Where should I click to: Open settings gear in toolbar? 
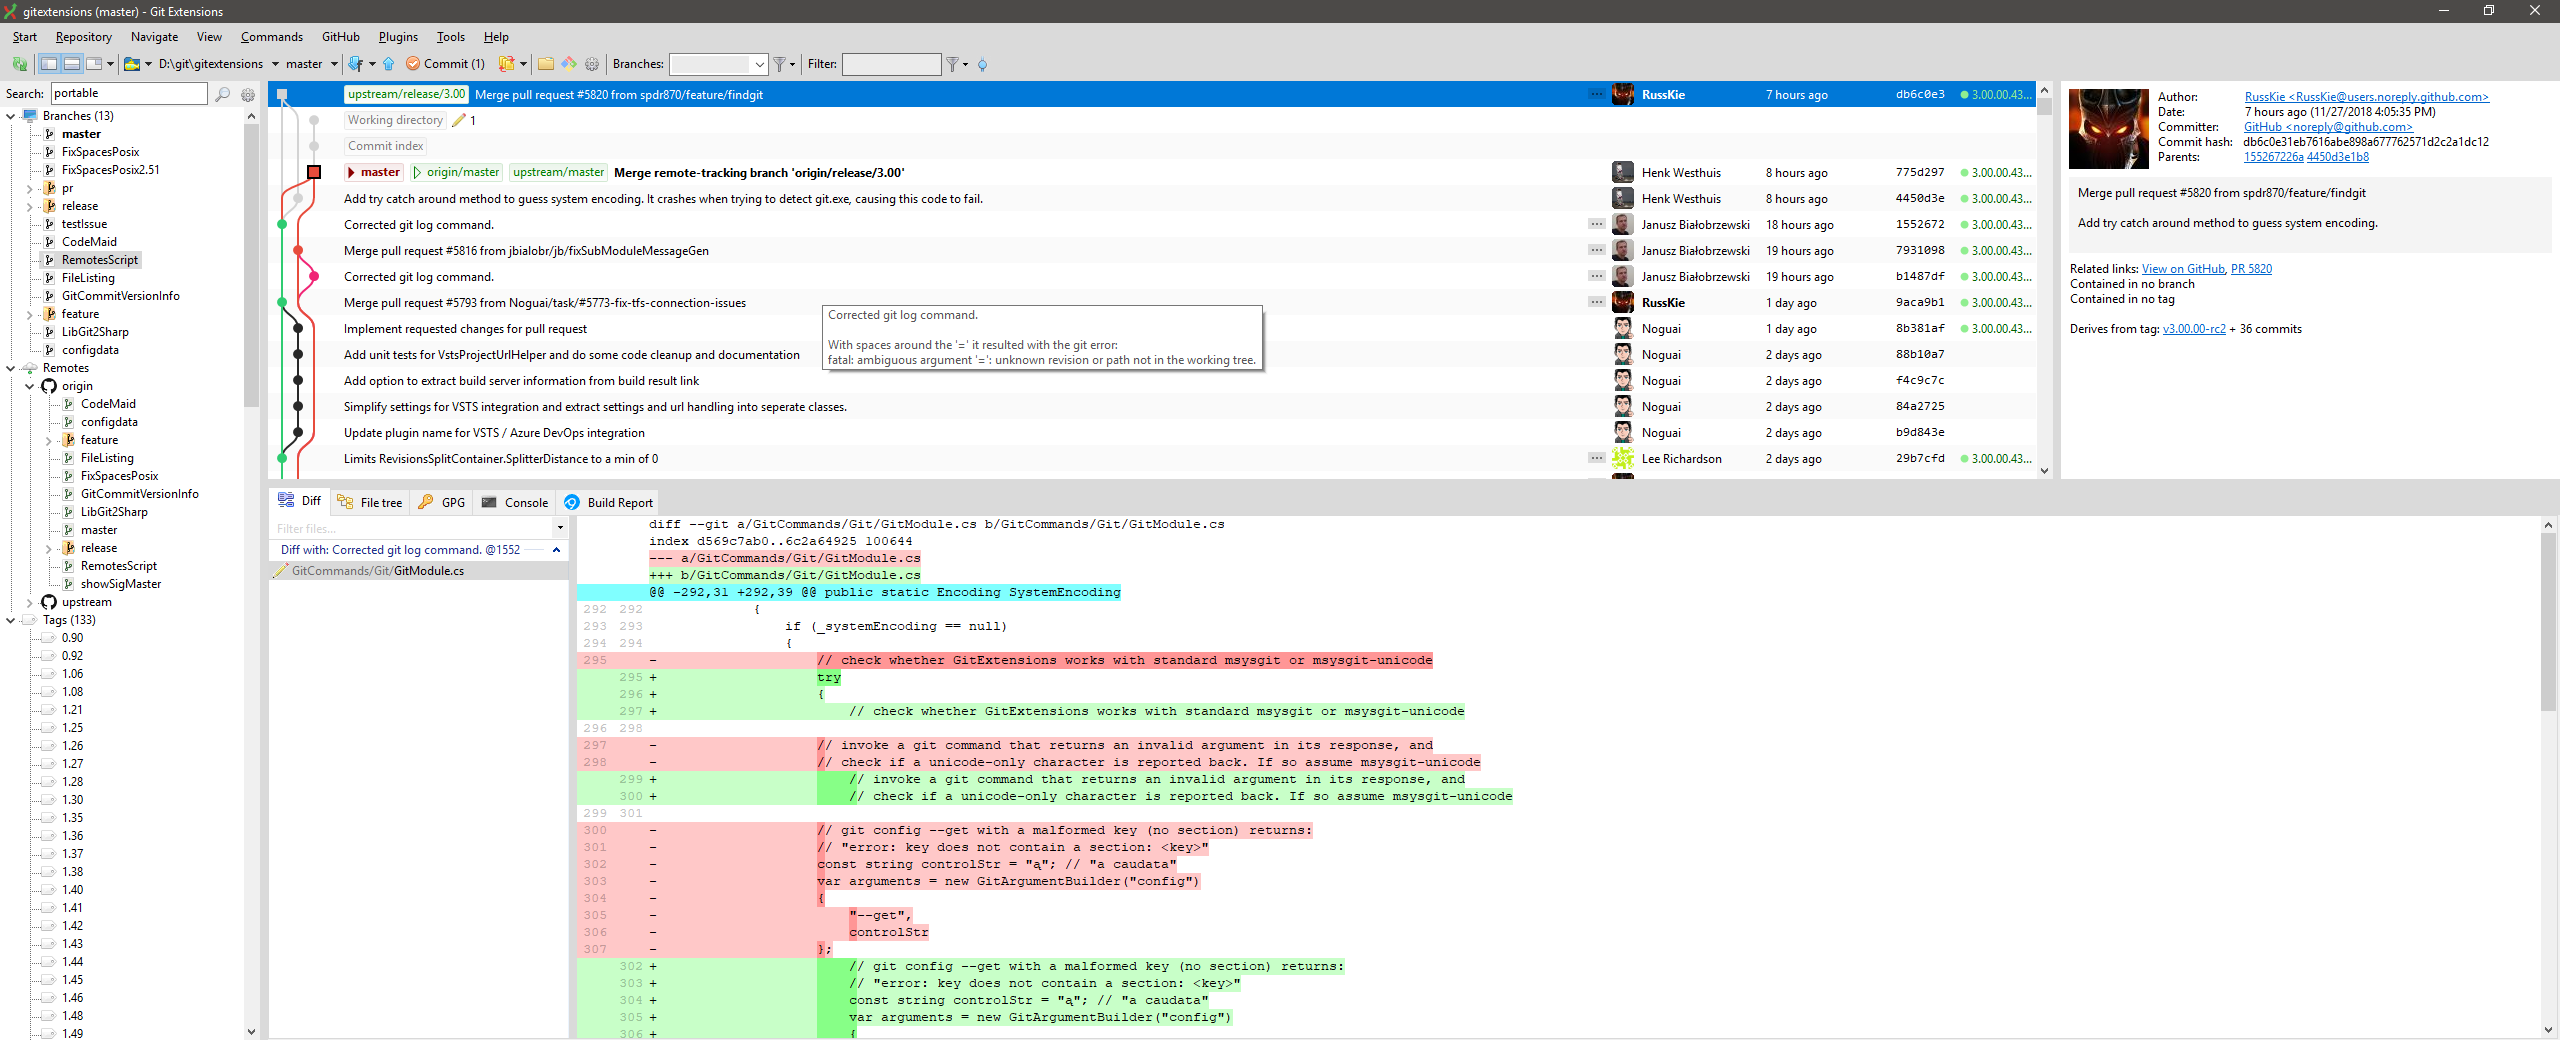click(592, 64)
